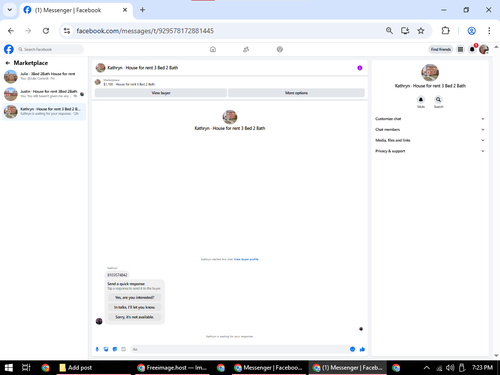500x375 pixels.
Task: Open Julie's 3Bed 2Bath House conversation
Action: [44, 76]
